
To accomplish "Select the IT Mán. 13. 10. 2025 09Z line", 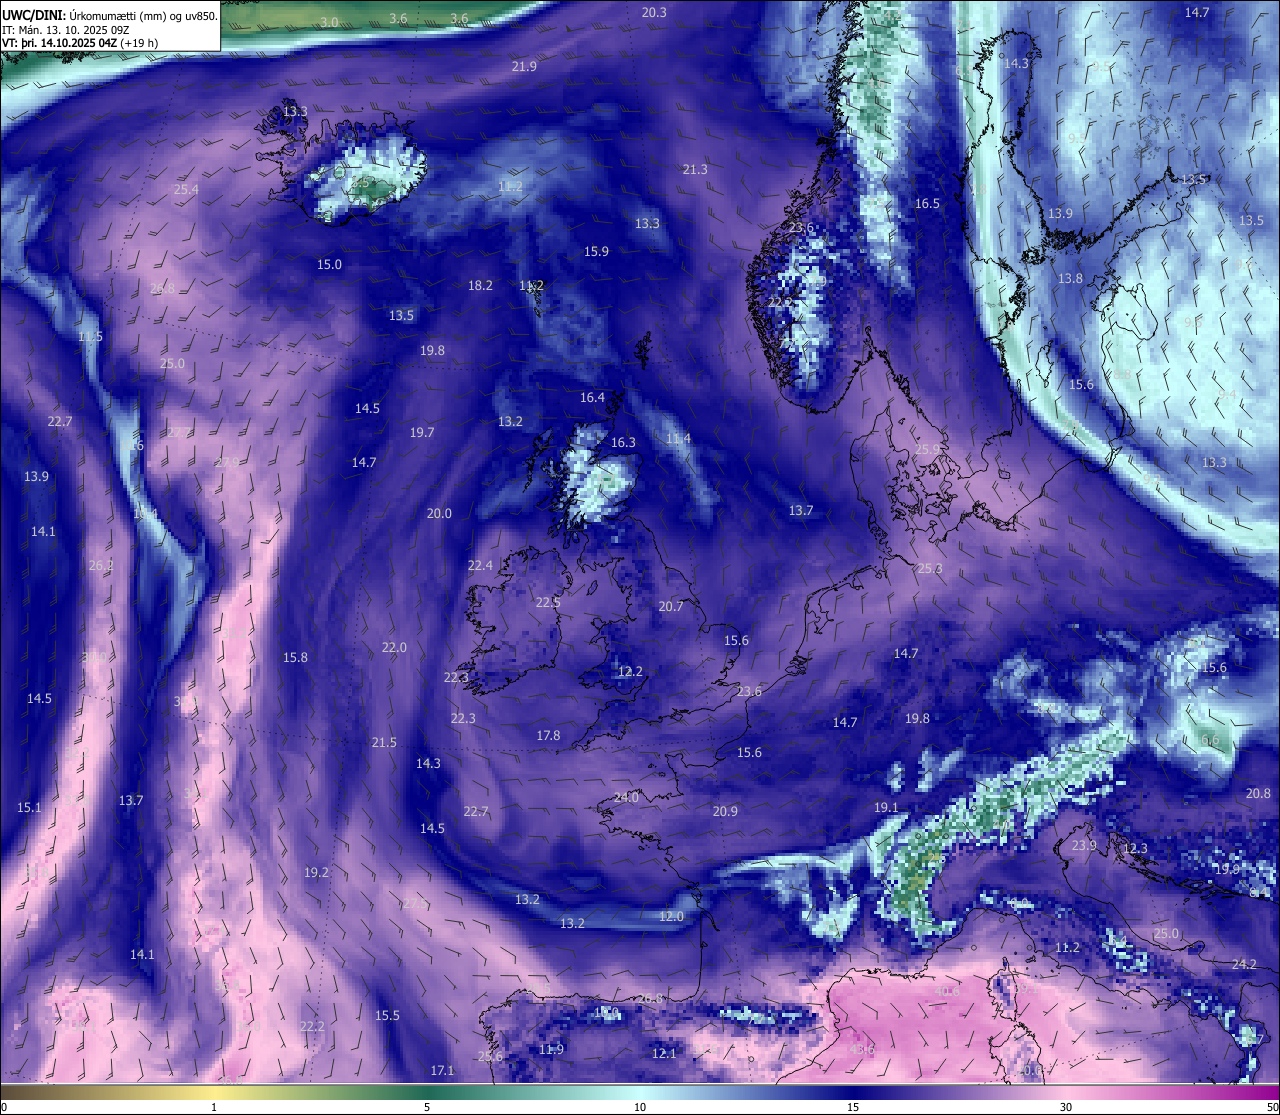I will click(66, 29).
